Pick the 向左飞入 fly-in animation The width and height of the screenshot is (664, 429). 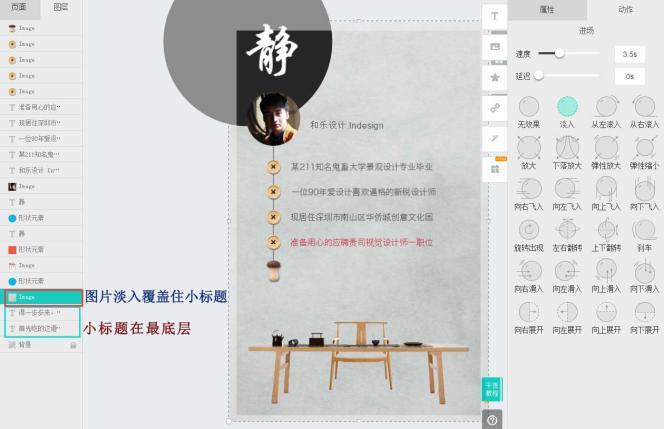click(x=567, y=194)
